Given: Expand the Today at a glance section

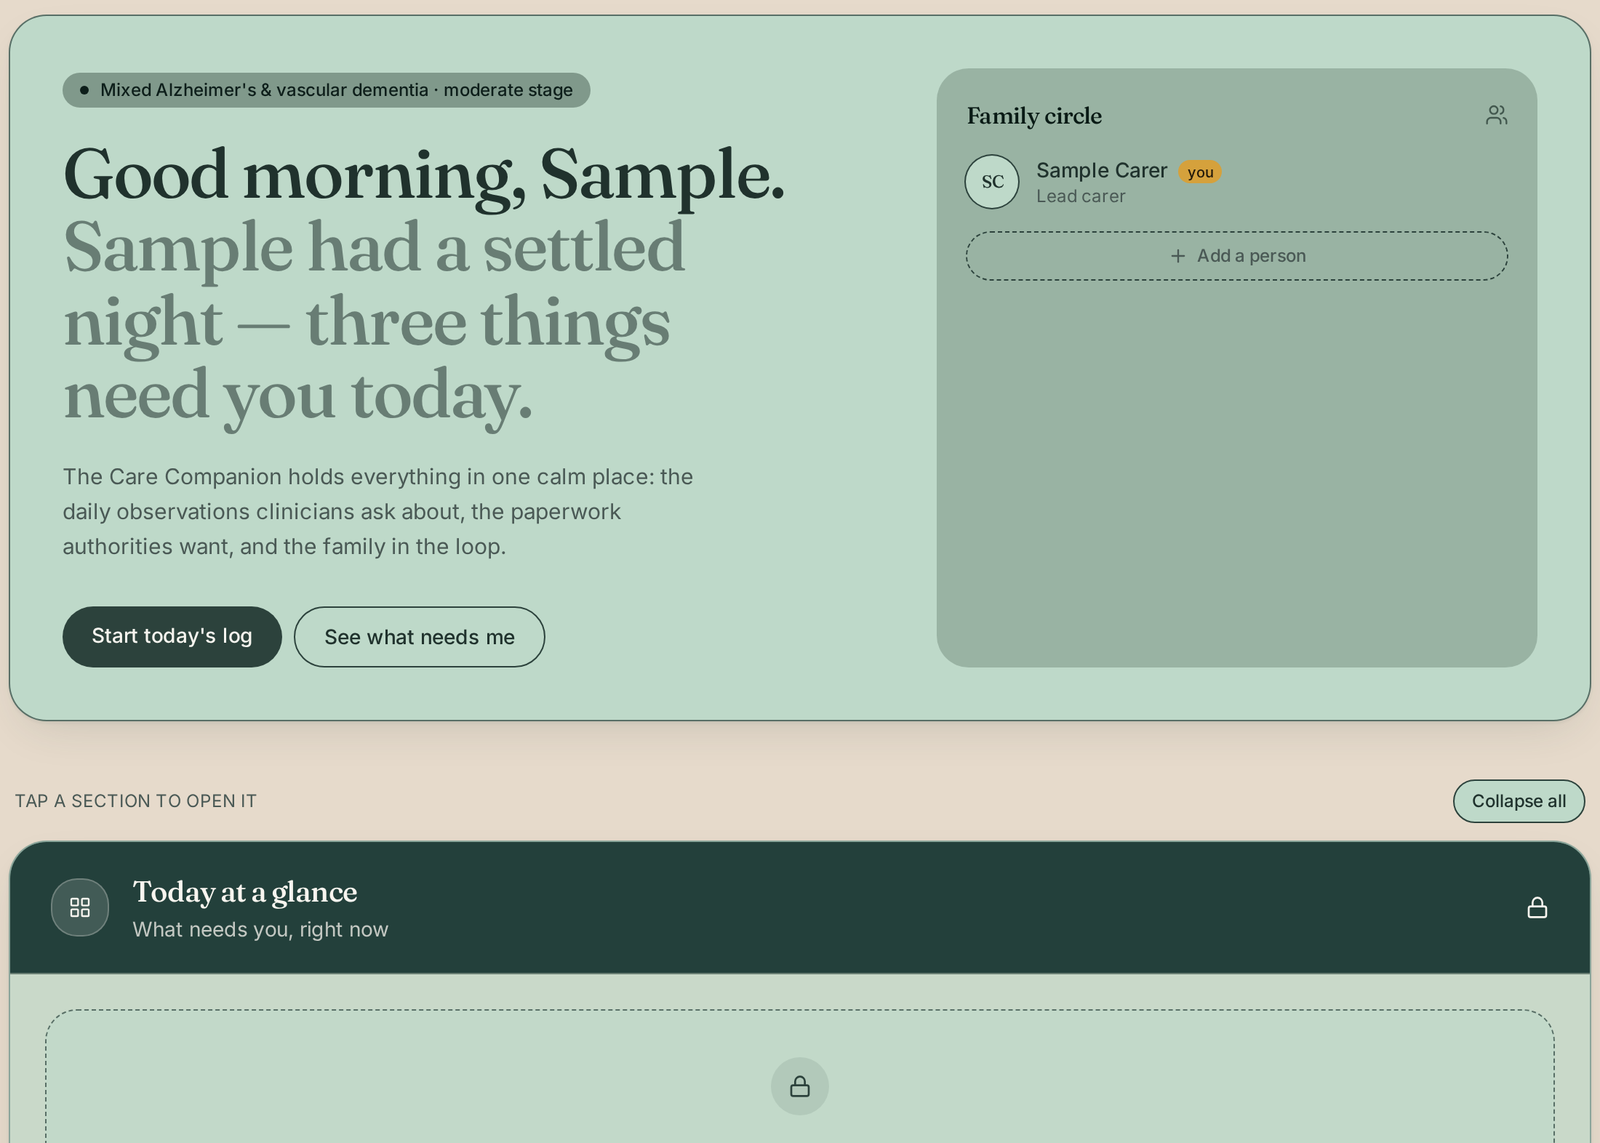Looking at the screenshot, I should (x=800, y=907).
